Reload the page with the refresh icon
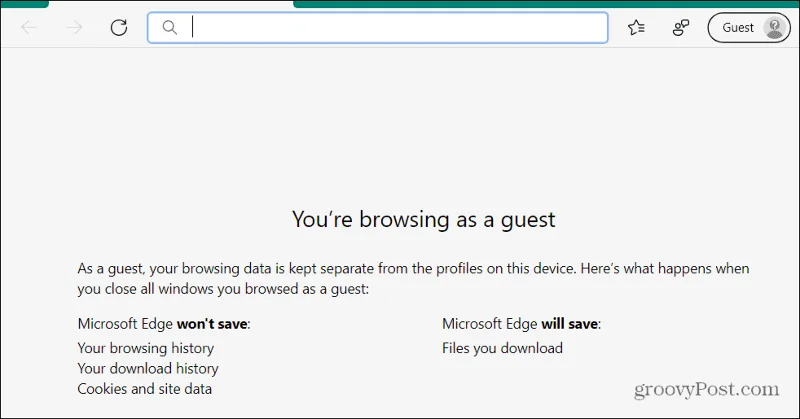 point(119,28)
